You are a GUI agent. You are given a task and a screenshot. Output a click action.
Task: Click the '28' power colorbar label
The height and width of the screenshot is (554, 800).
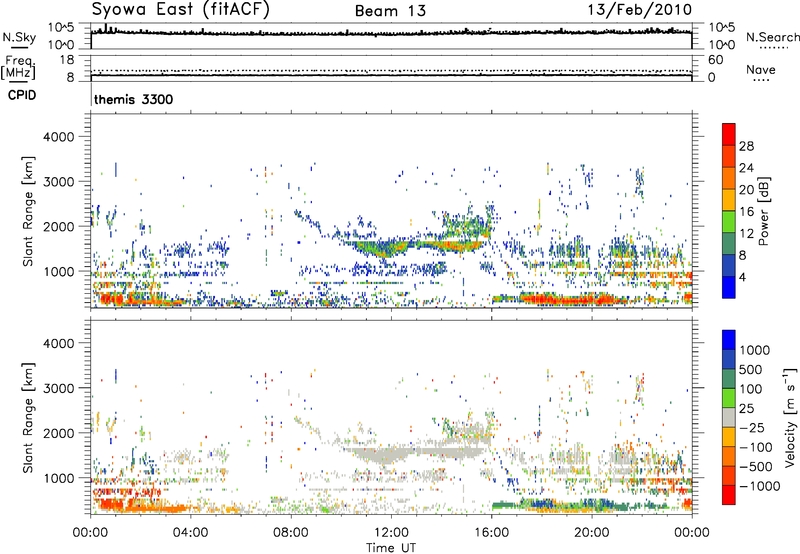[x=746, y=146]
